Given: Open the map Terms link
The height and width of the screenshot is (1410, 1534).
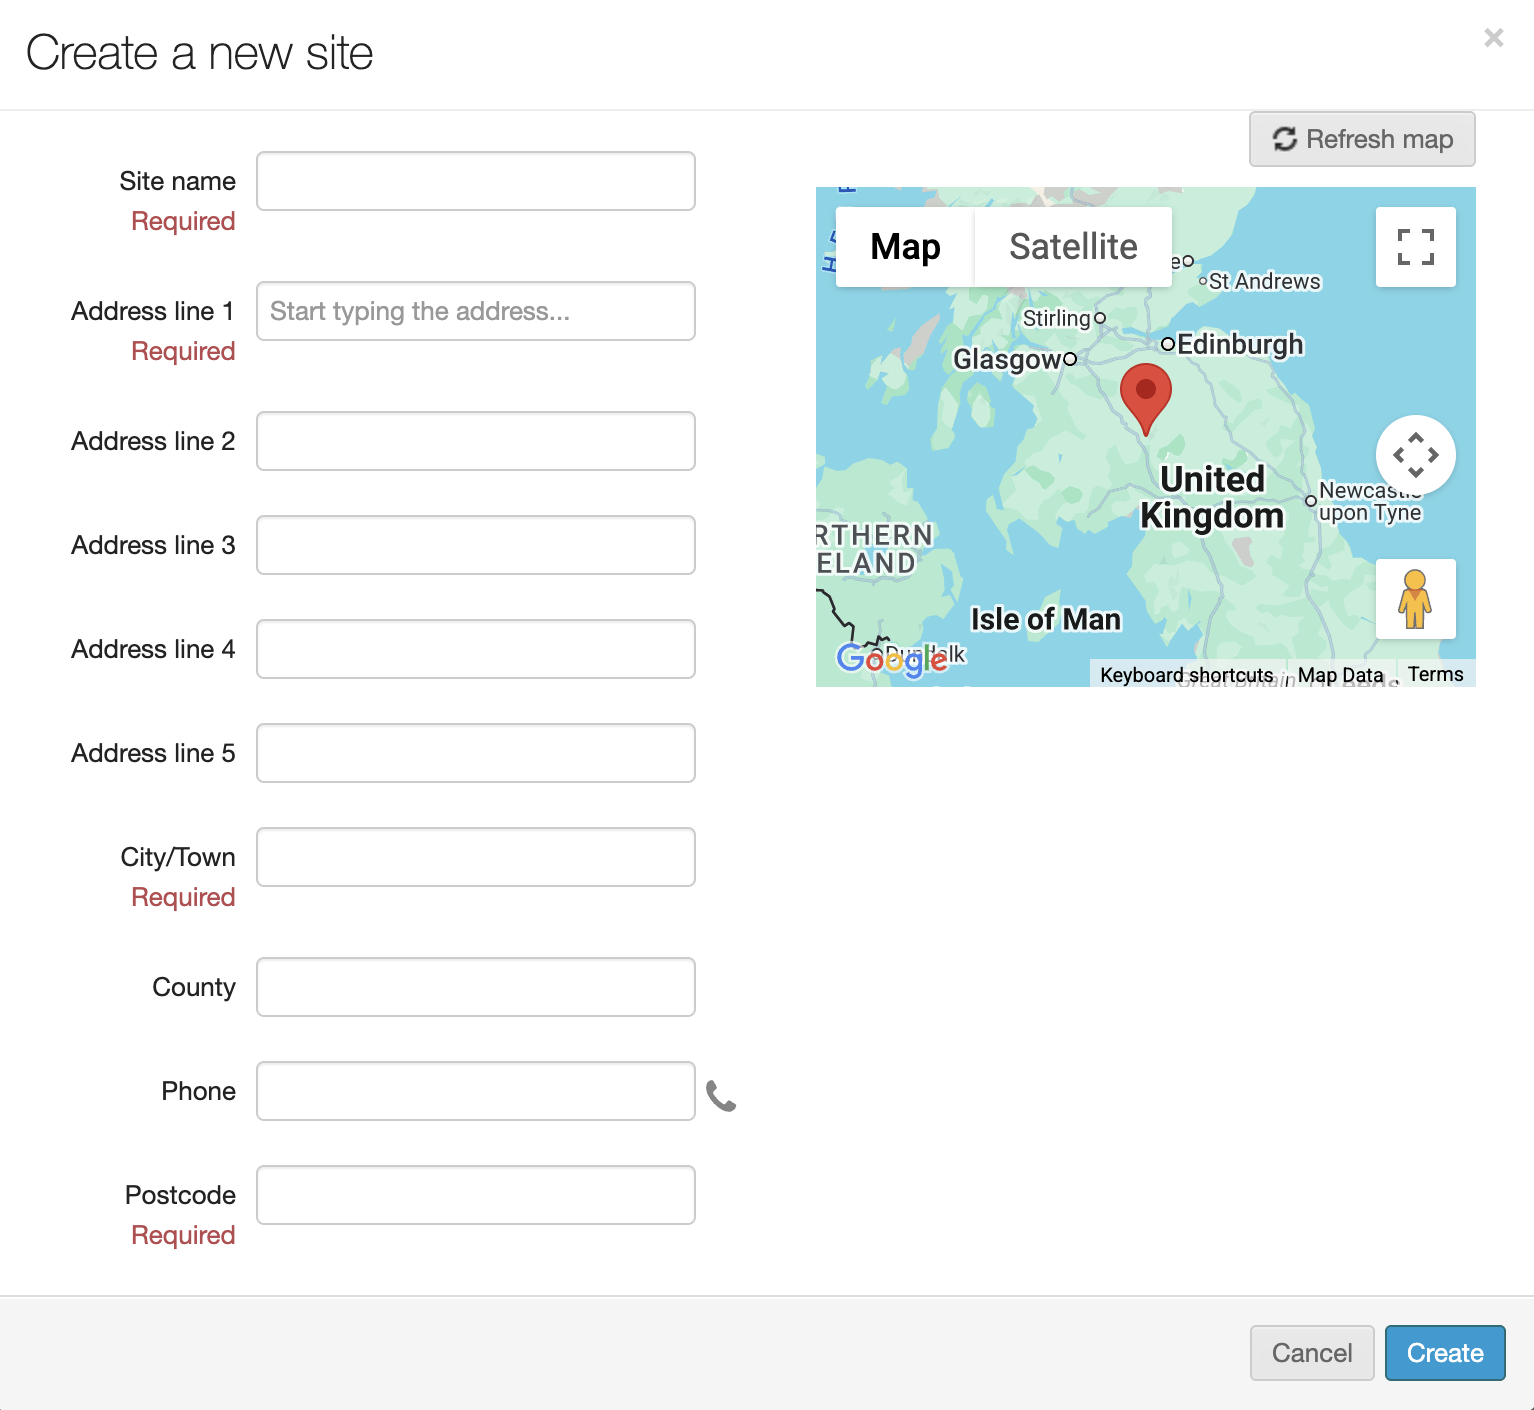Looking at the screenshot, I should coord(1435,674).
